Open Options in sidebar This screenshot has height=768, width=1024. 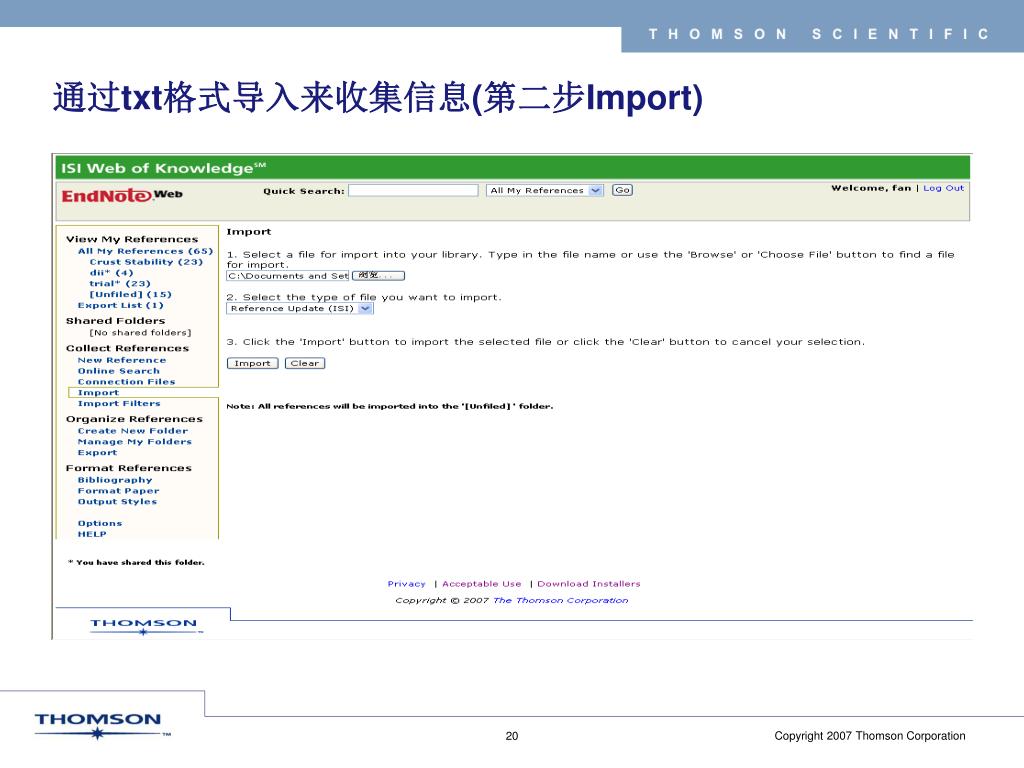pyautogui.click(x=100, y=523)
